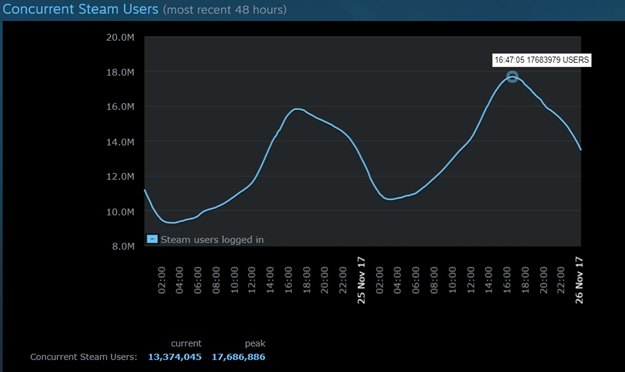Click the 'Concurrent Steam Users' page heading
This screenshot has width=625, height=372.
point(80,9)
